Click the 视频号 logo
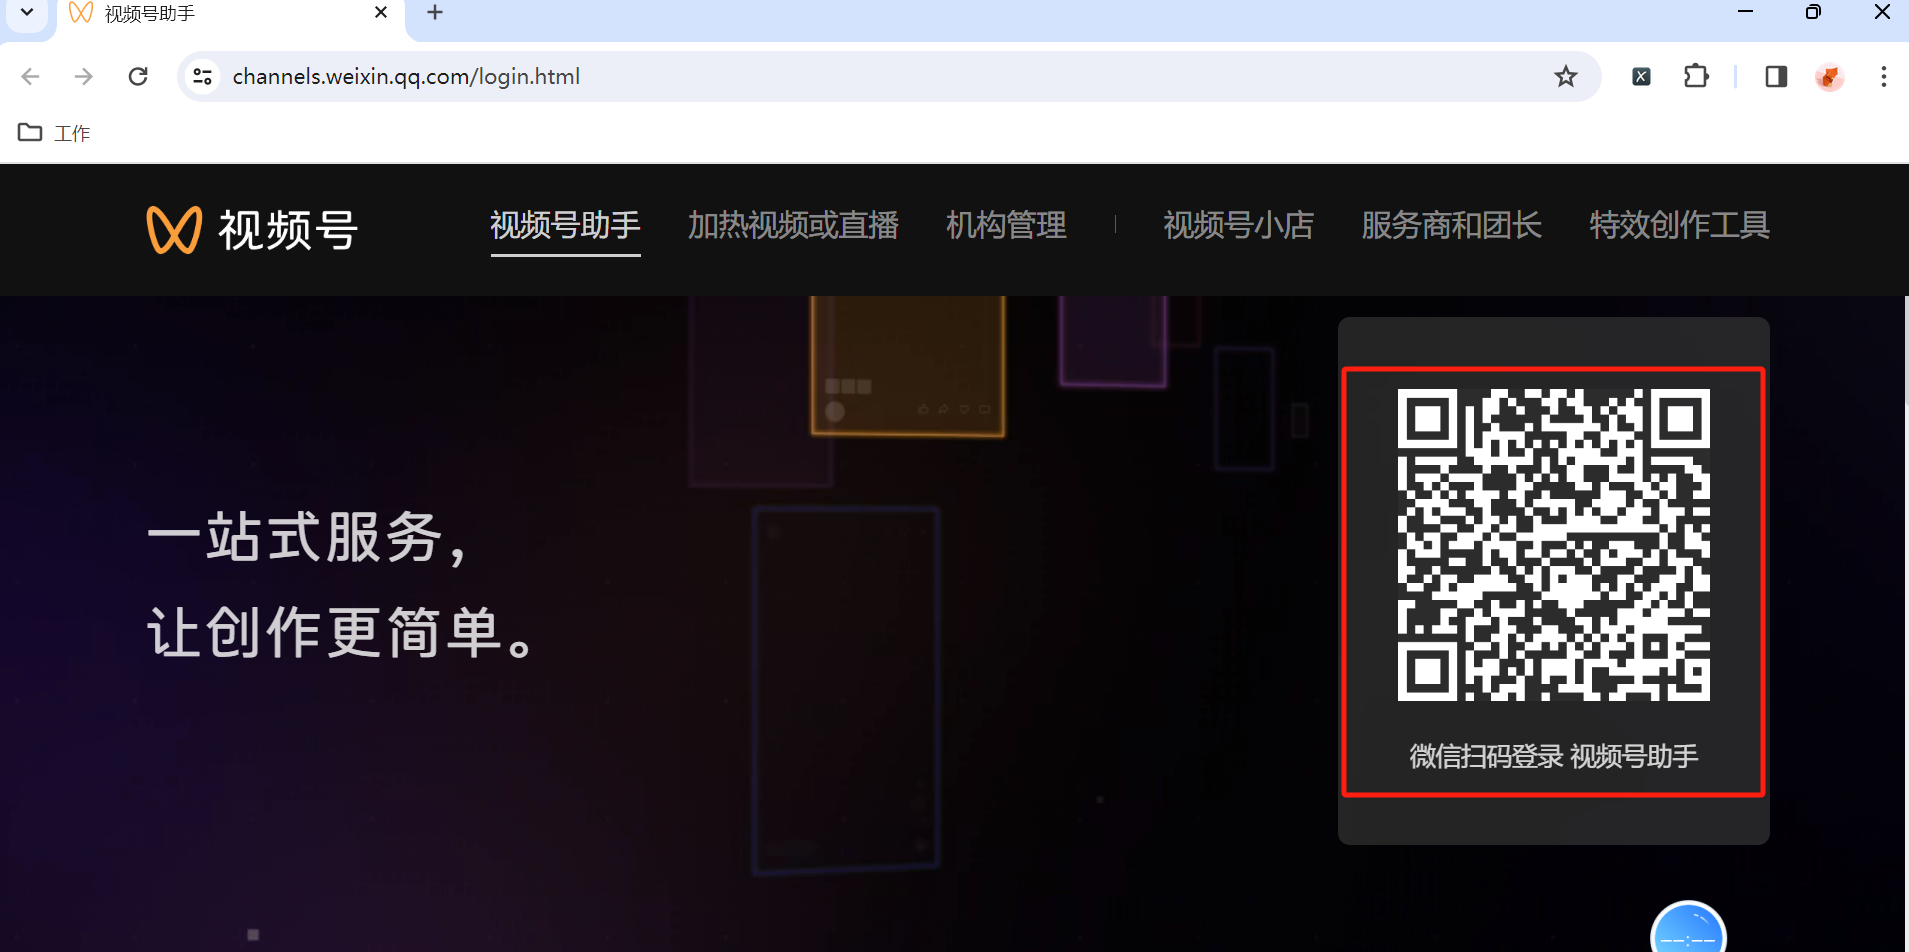Viewport: 1909px width, 952px height. tap(252, 230)
